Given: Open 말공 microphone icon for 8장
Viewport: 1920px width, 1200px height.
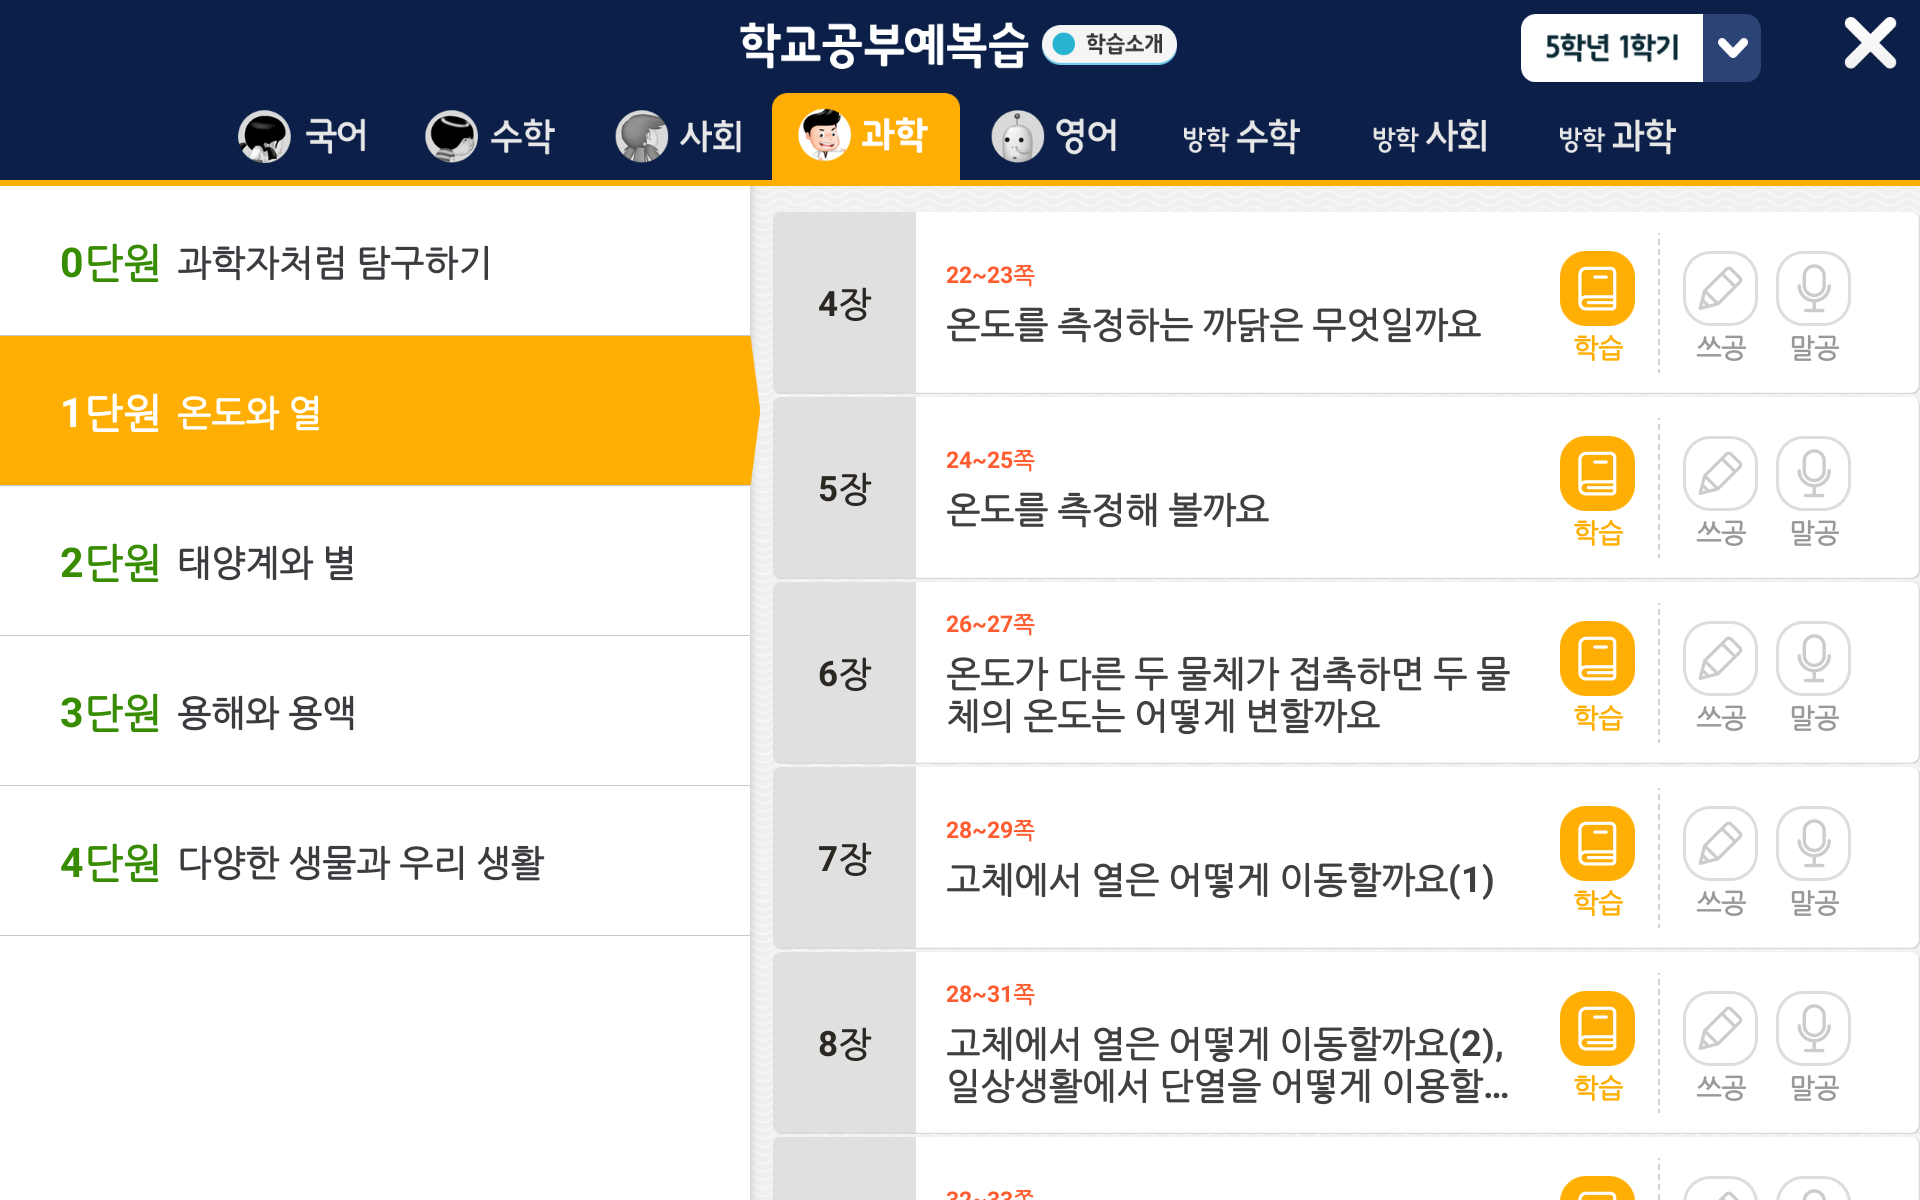Looking at the screenshot, I should pos(1813,1028).
